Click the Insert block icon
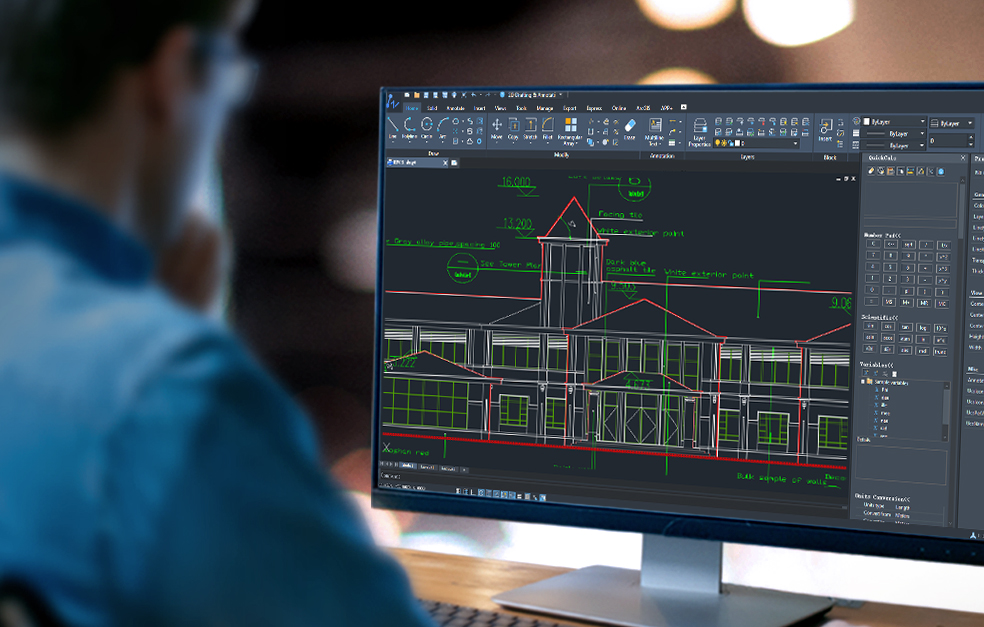Screen dimensions: 984x627 [x=826, y=130]
